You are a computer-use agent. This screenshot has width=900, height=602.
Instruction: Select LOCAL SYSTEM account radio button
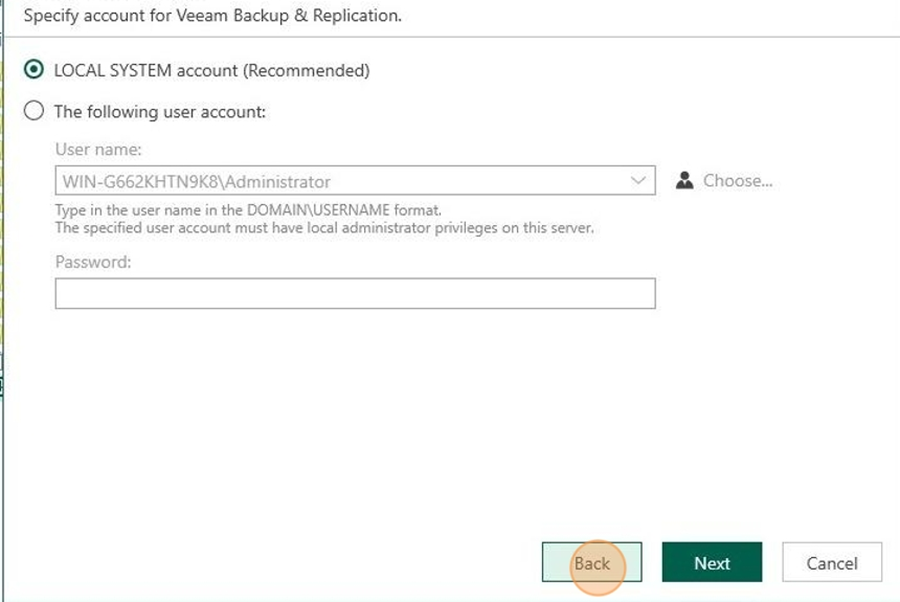coord(34,70)
